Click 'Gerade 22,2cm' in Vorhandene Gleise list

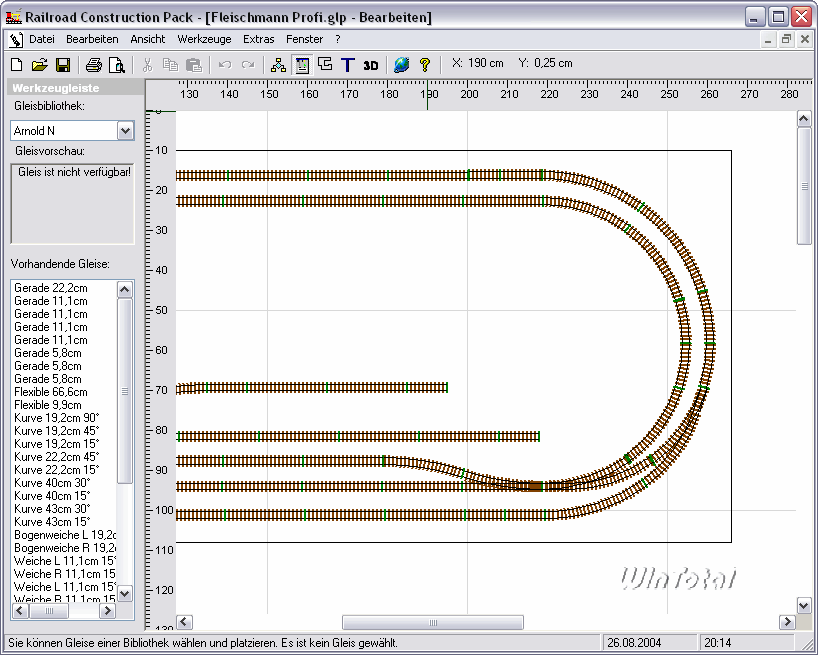(x=50, y=288)
